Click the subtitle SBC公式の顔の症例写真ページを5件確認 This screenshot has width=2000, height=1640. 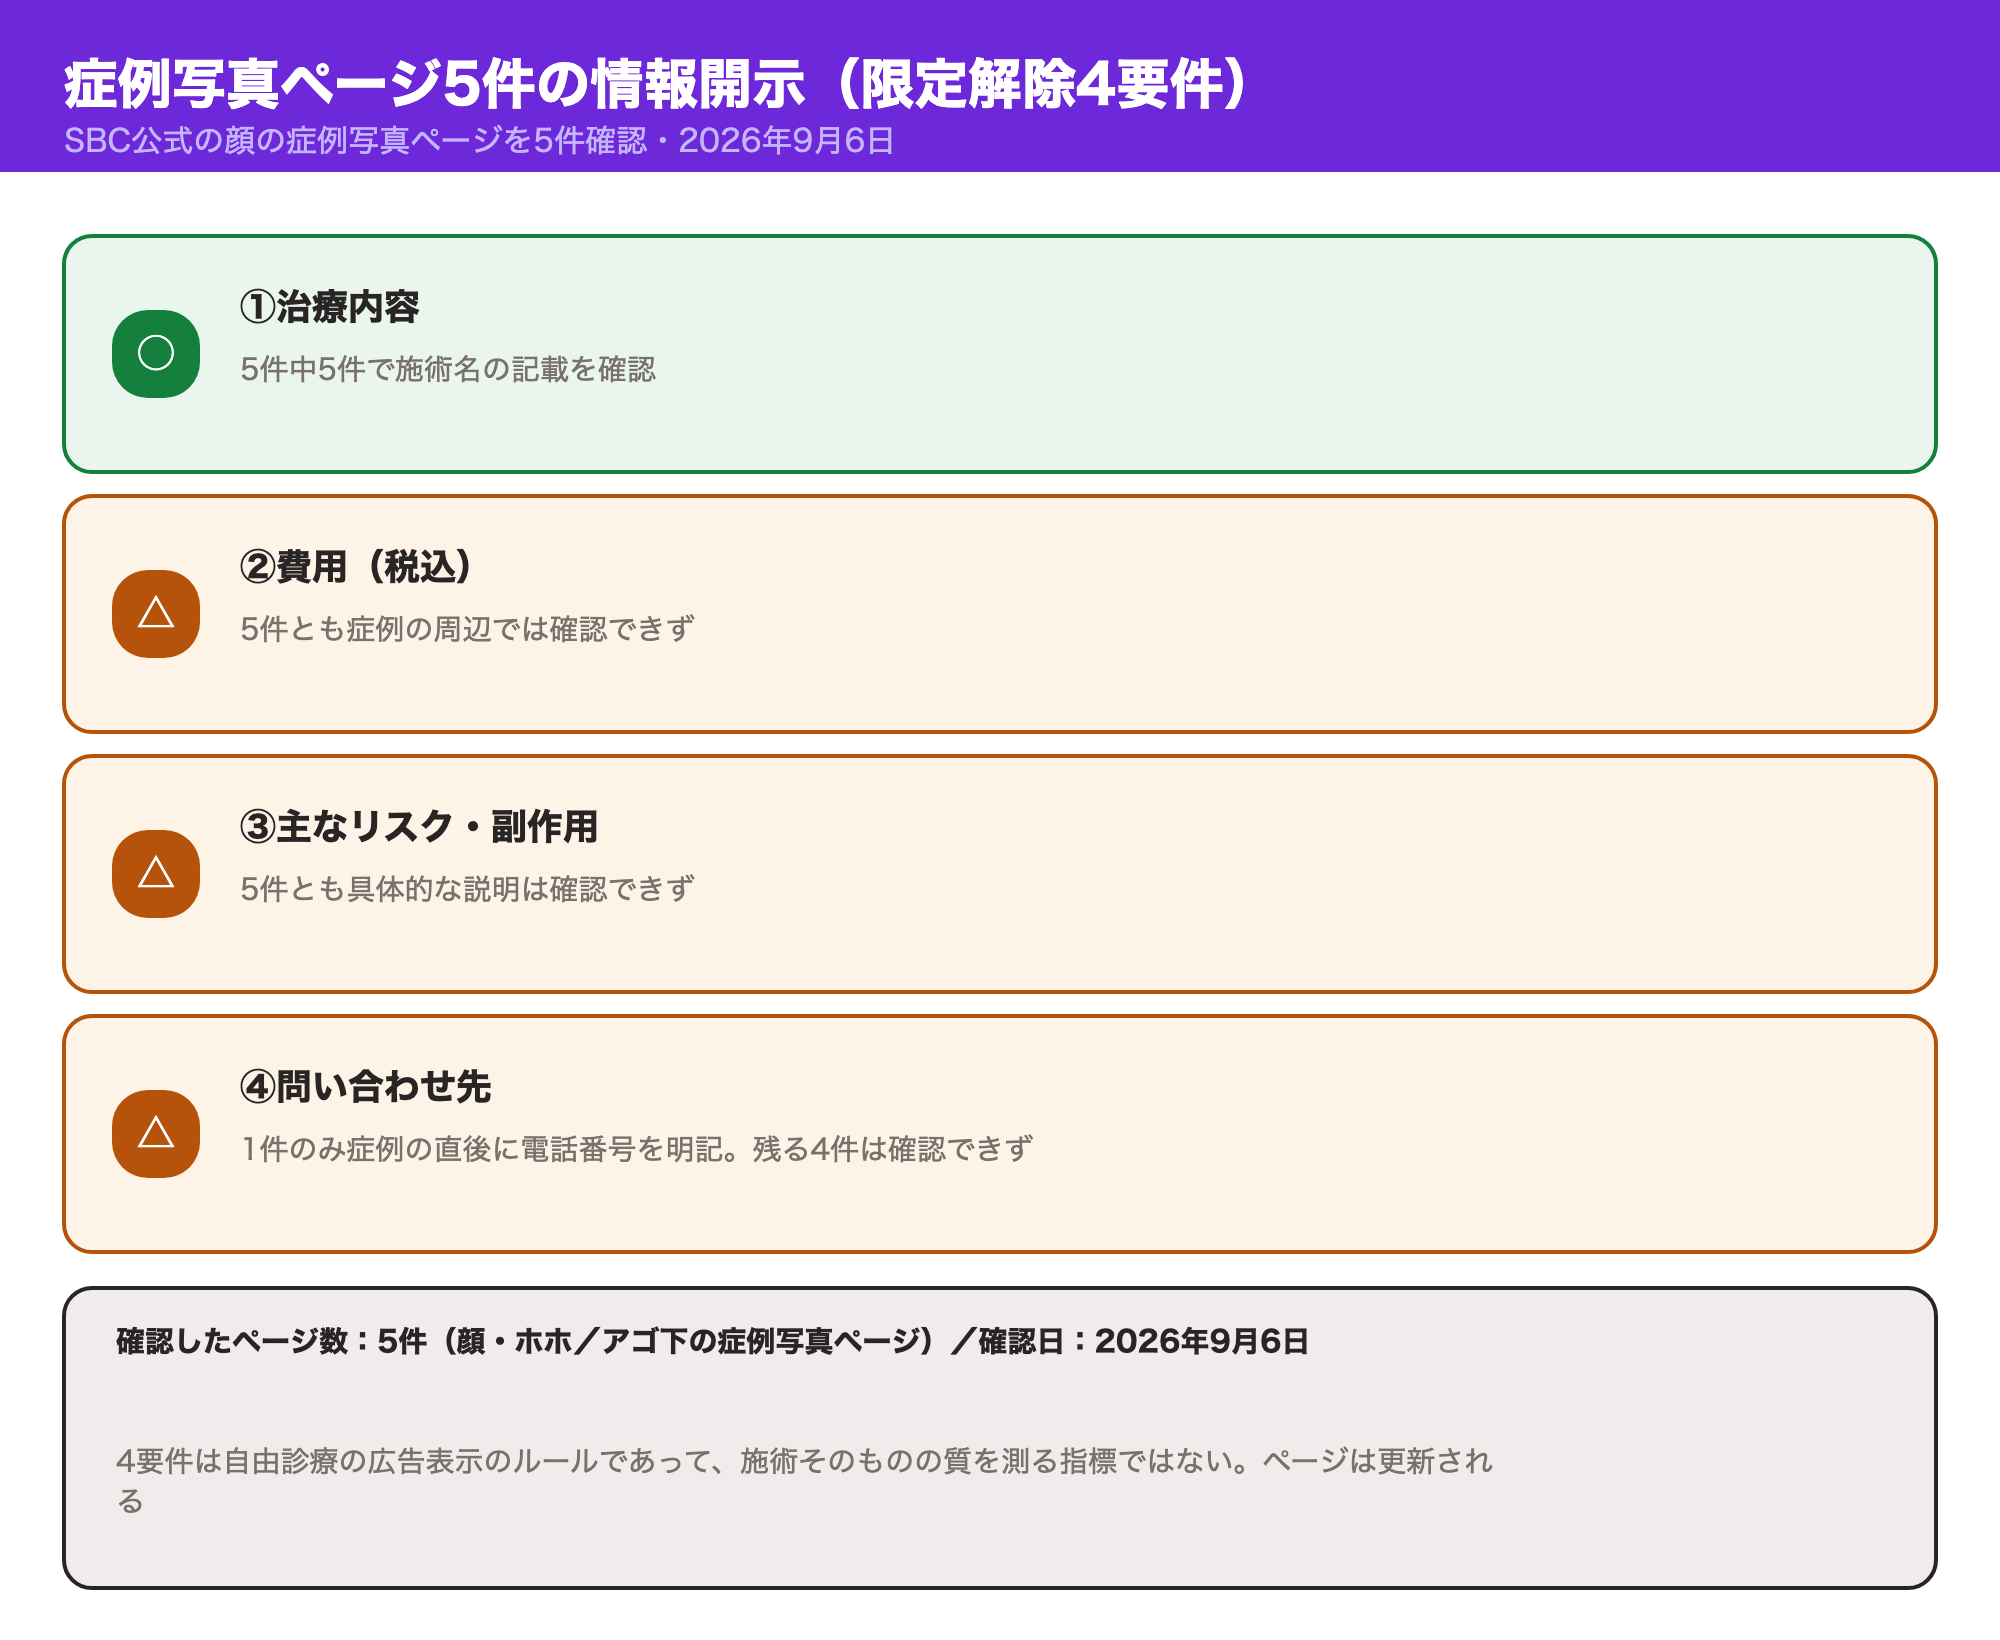[x=356, y=140]
